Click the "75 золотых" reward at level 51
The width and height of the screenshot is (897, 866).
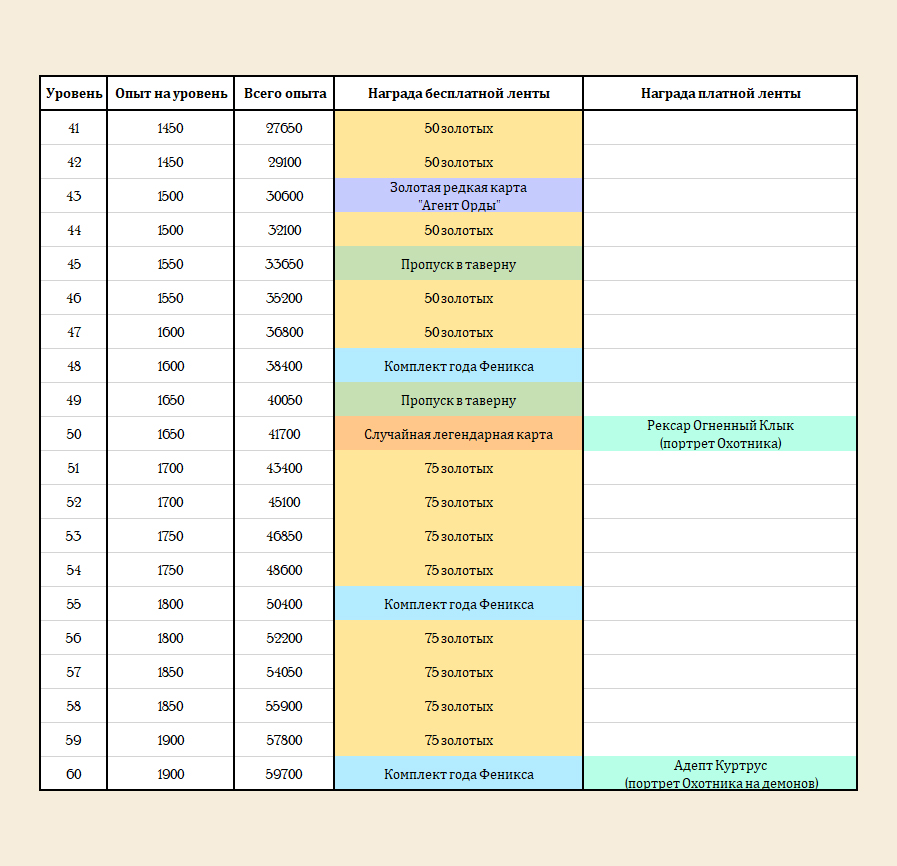(x=458, y=468)
